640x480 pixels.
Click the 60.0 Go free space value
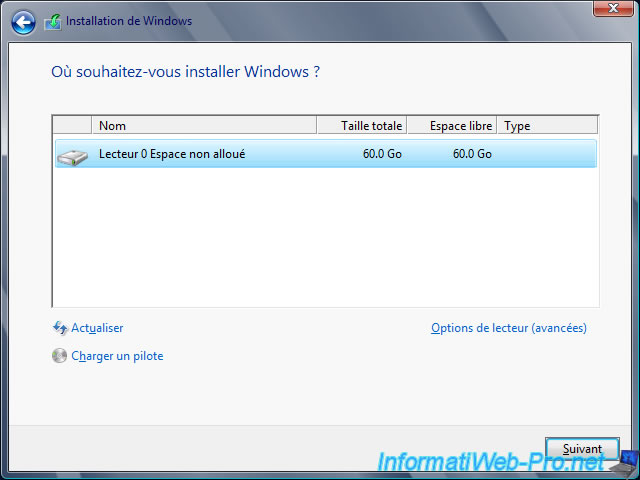[x=472, y=154]
